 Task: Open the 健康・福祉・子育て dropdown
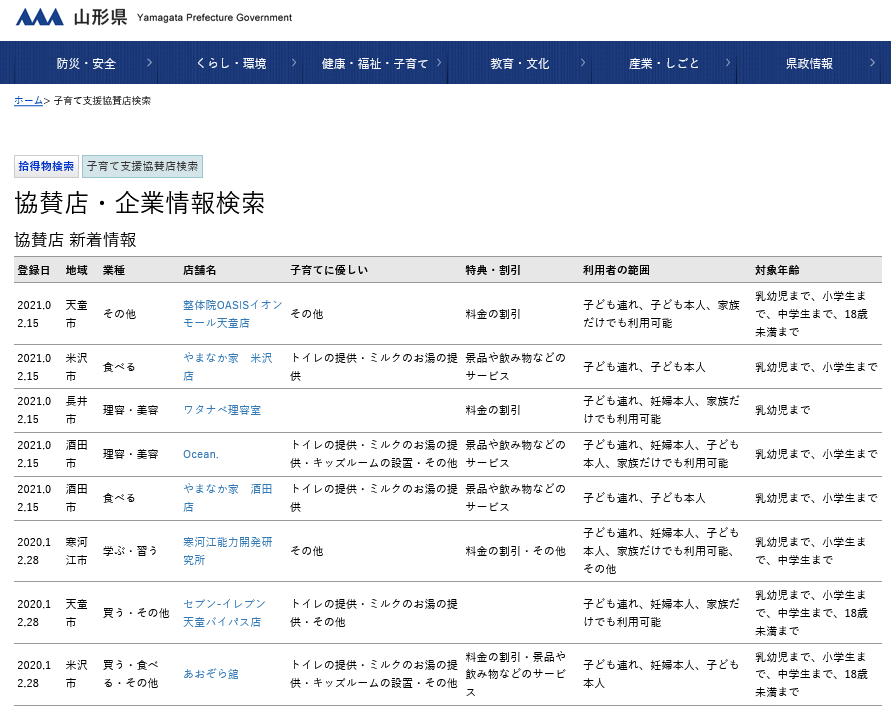[441, 62]
